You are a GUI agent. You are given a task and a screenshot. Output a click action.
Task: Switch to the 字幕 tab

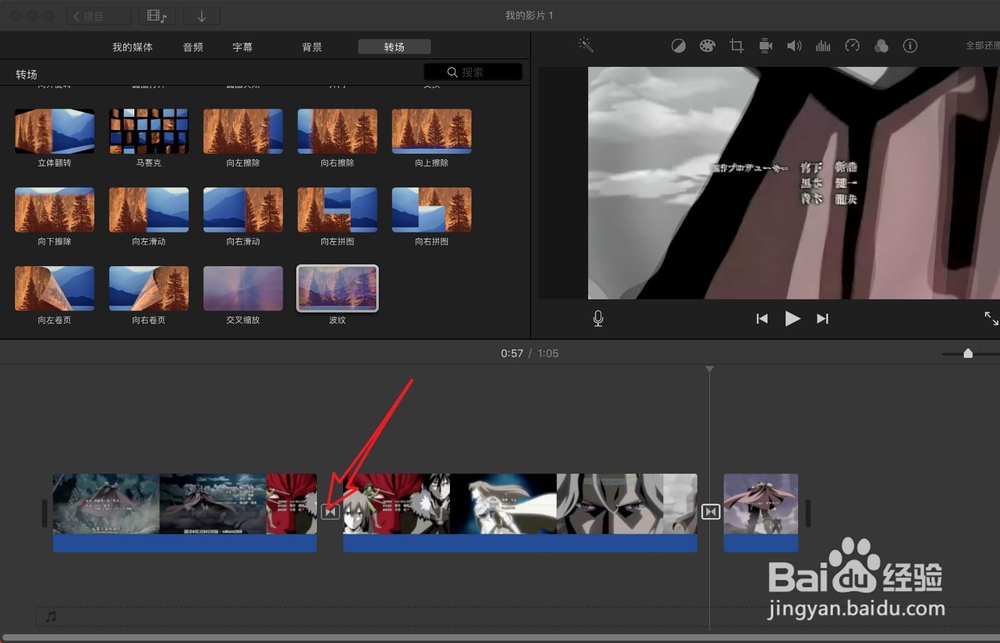click(x=242, y=47)
